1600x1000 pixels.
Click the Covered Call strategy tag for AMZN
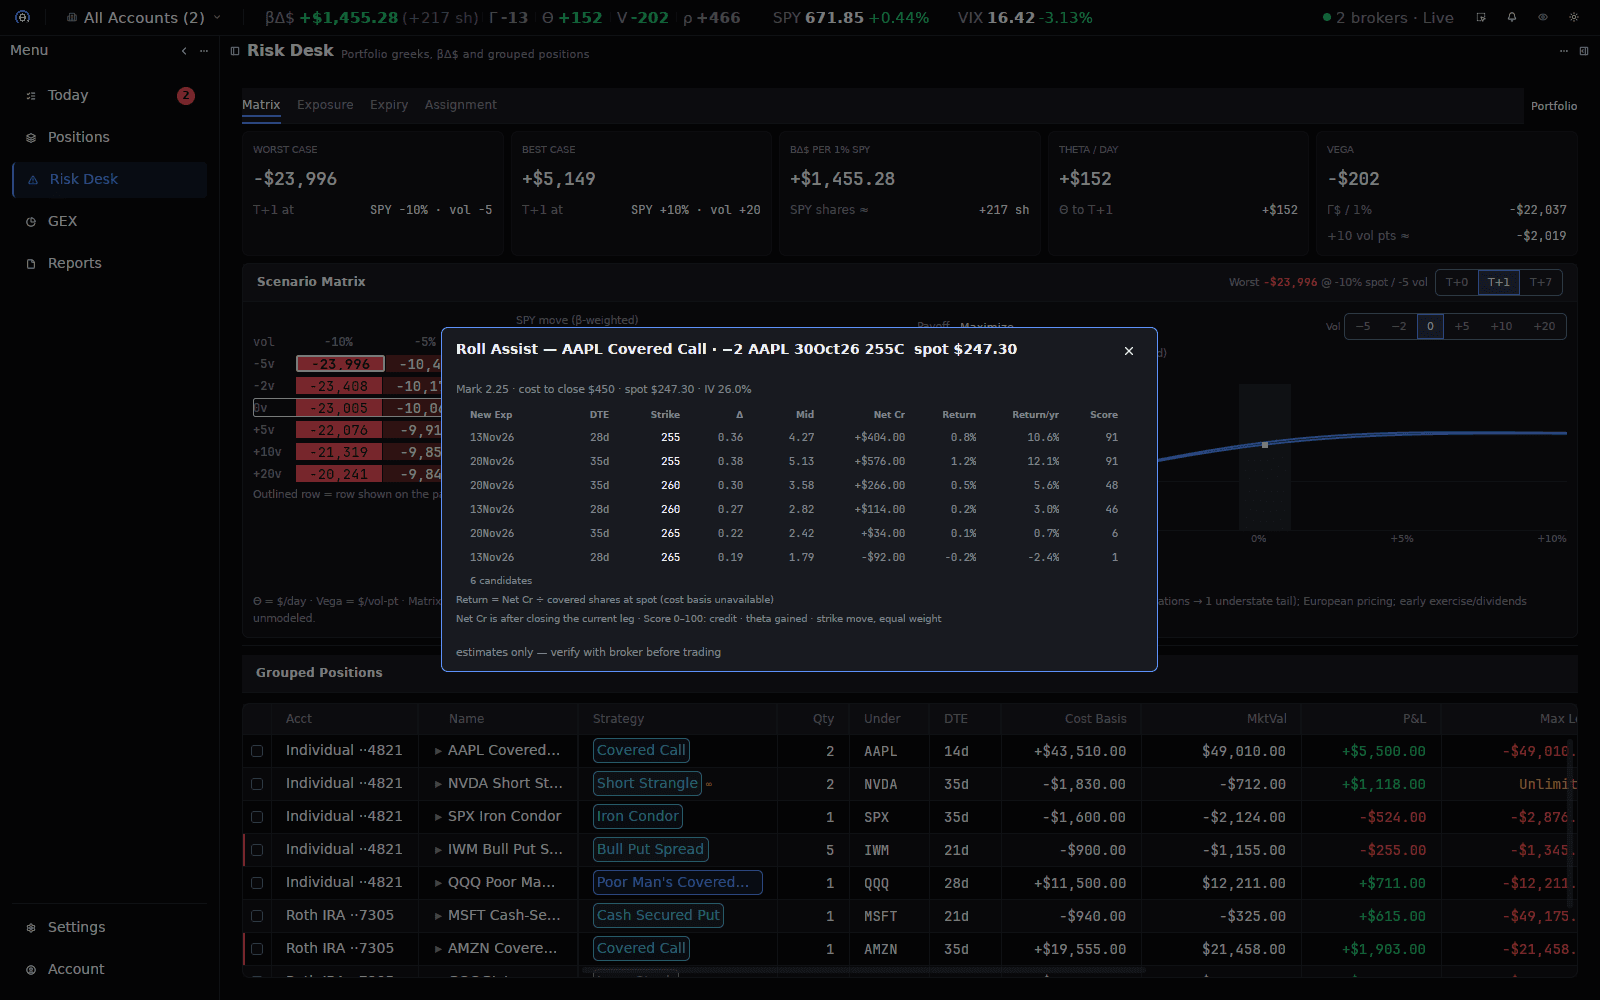pos(641,948)
